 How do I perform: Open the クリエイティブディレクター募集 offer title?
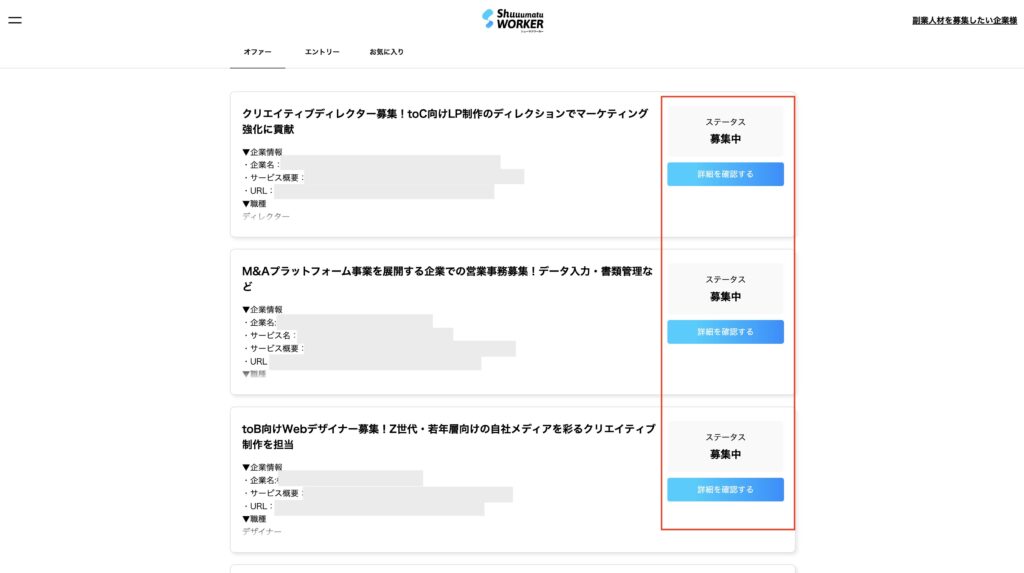445,122
